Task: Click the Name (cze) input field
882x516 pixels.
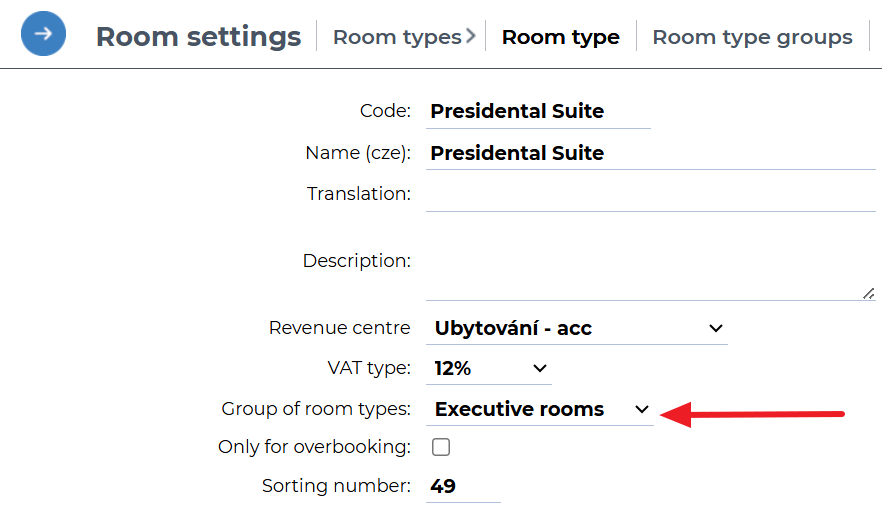Action: point(650,153)
